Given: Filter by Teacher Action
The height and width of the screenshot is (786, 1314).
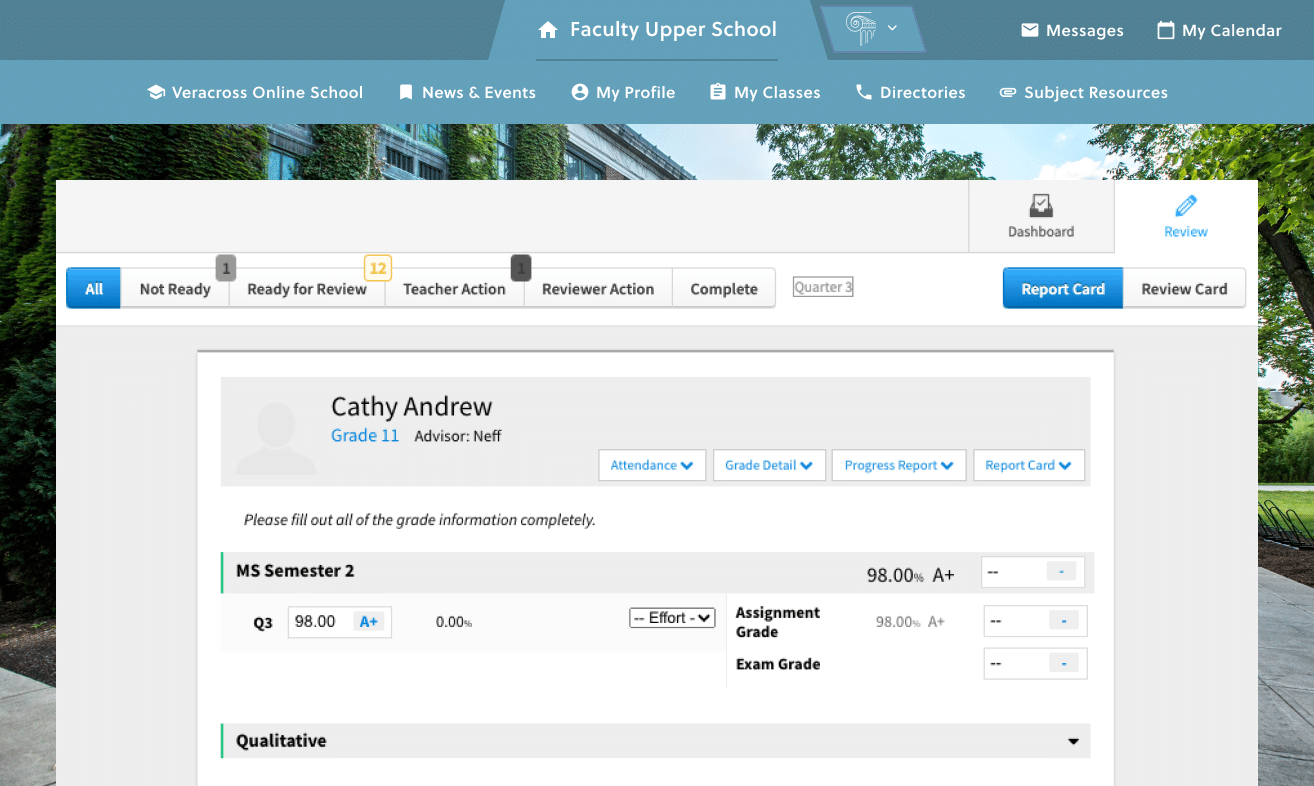Looking at the screenshot, I should pyautogui.click(x=454, y=288).
